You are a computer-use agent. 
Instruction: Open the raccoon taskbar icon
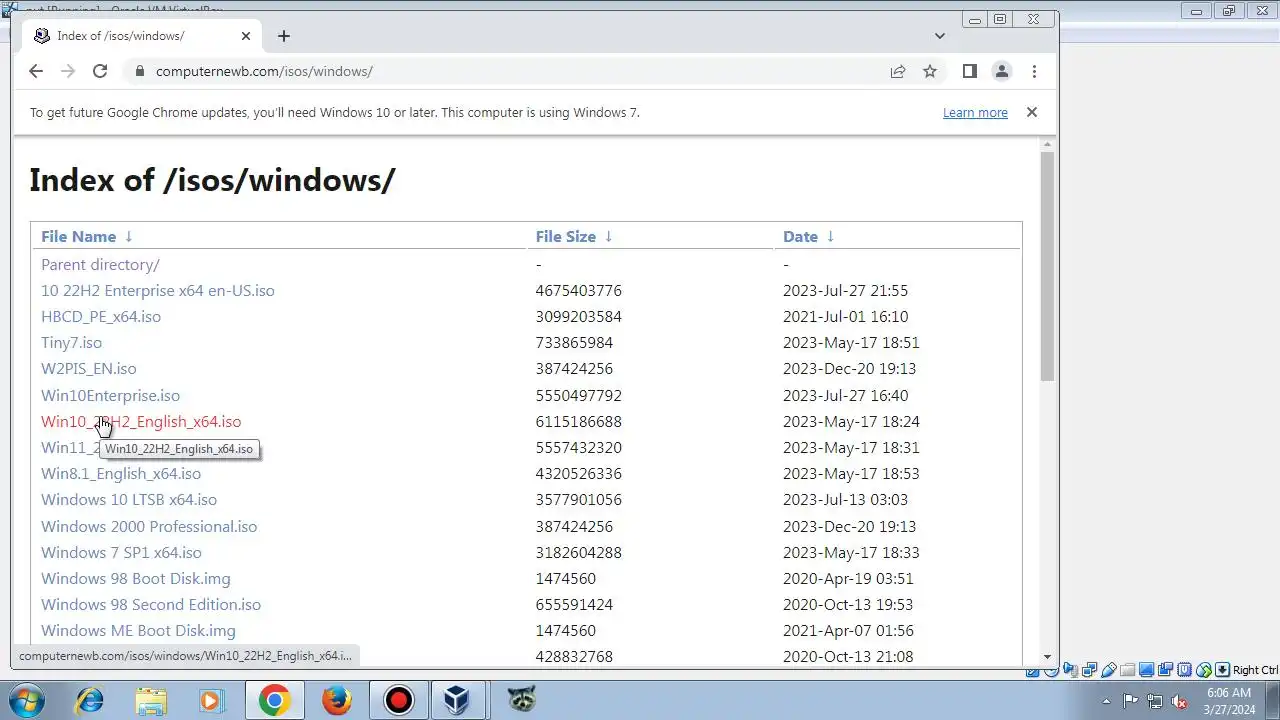click(x=520, y=700)
